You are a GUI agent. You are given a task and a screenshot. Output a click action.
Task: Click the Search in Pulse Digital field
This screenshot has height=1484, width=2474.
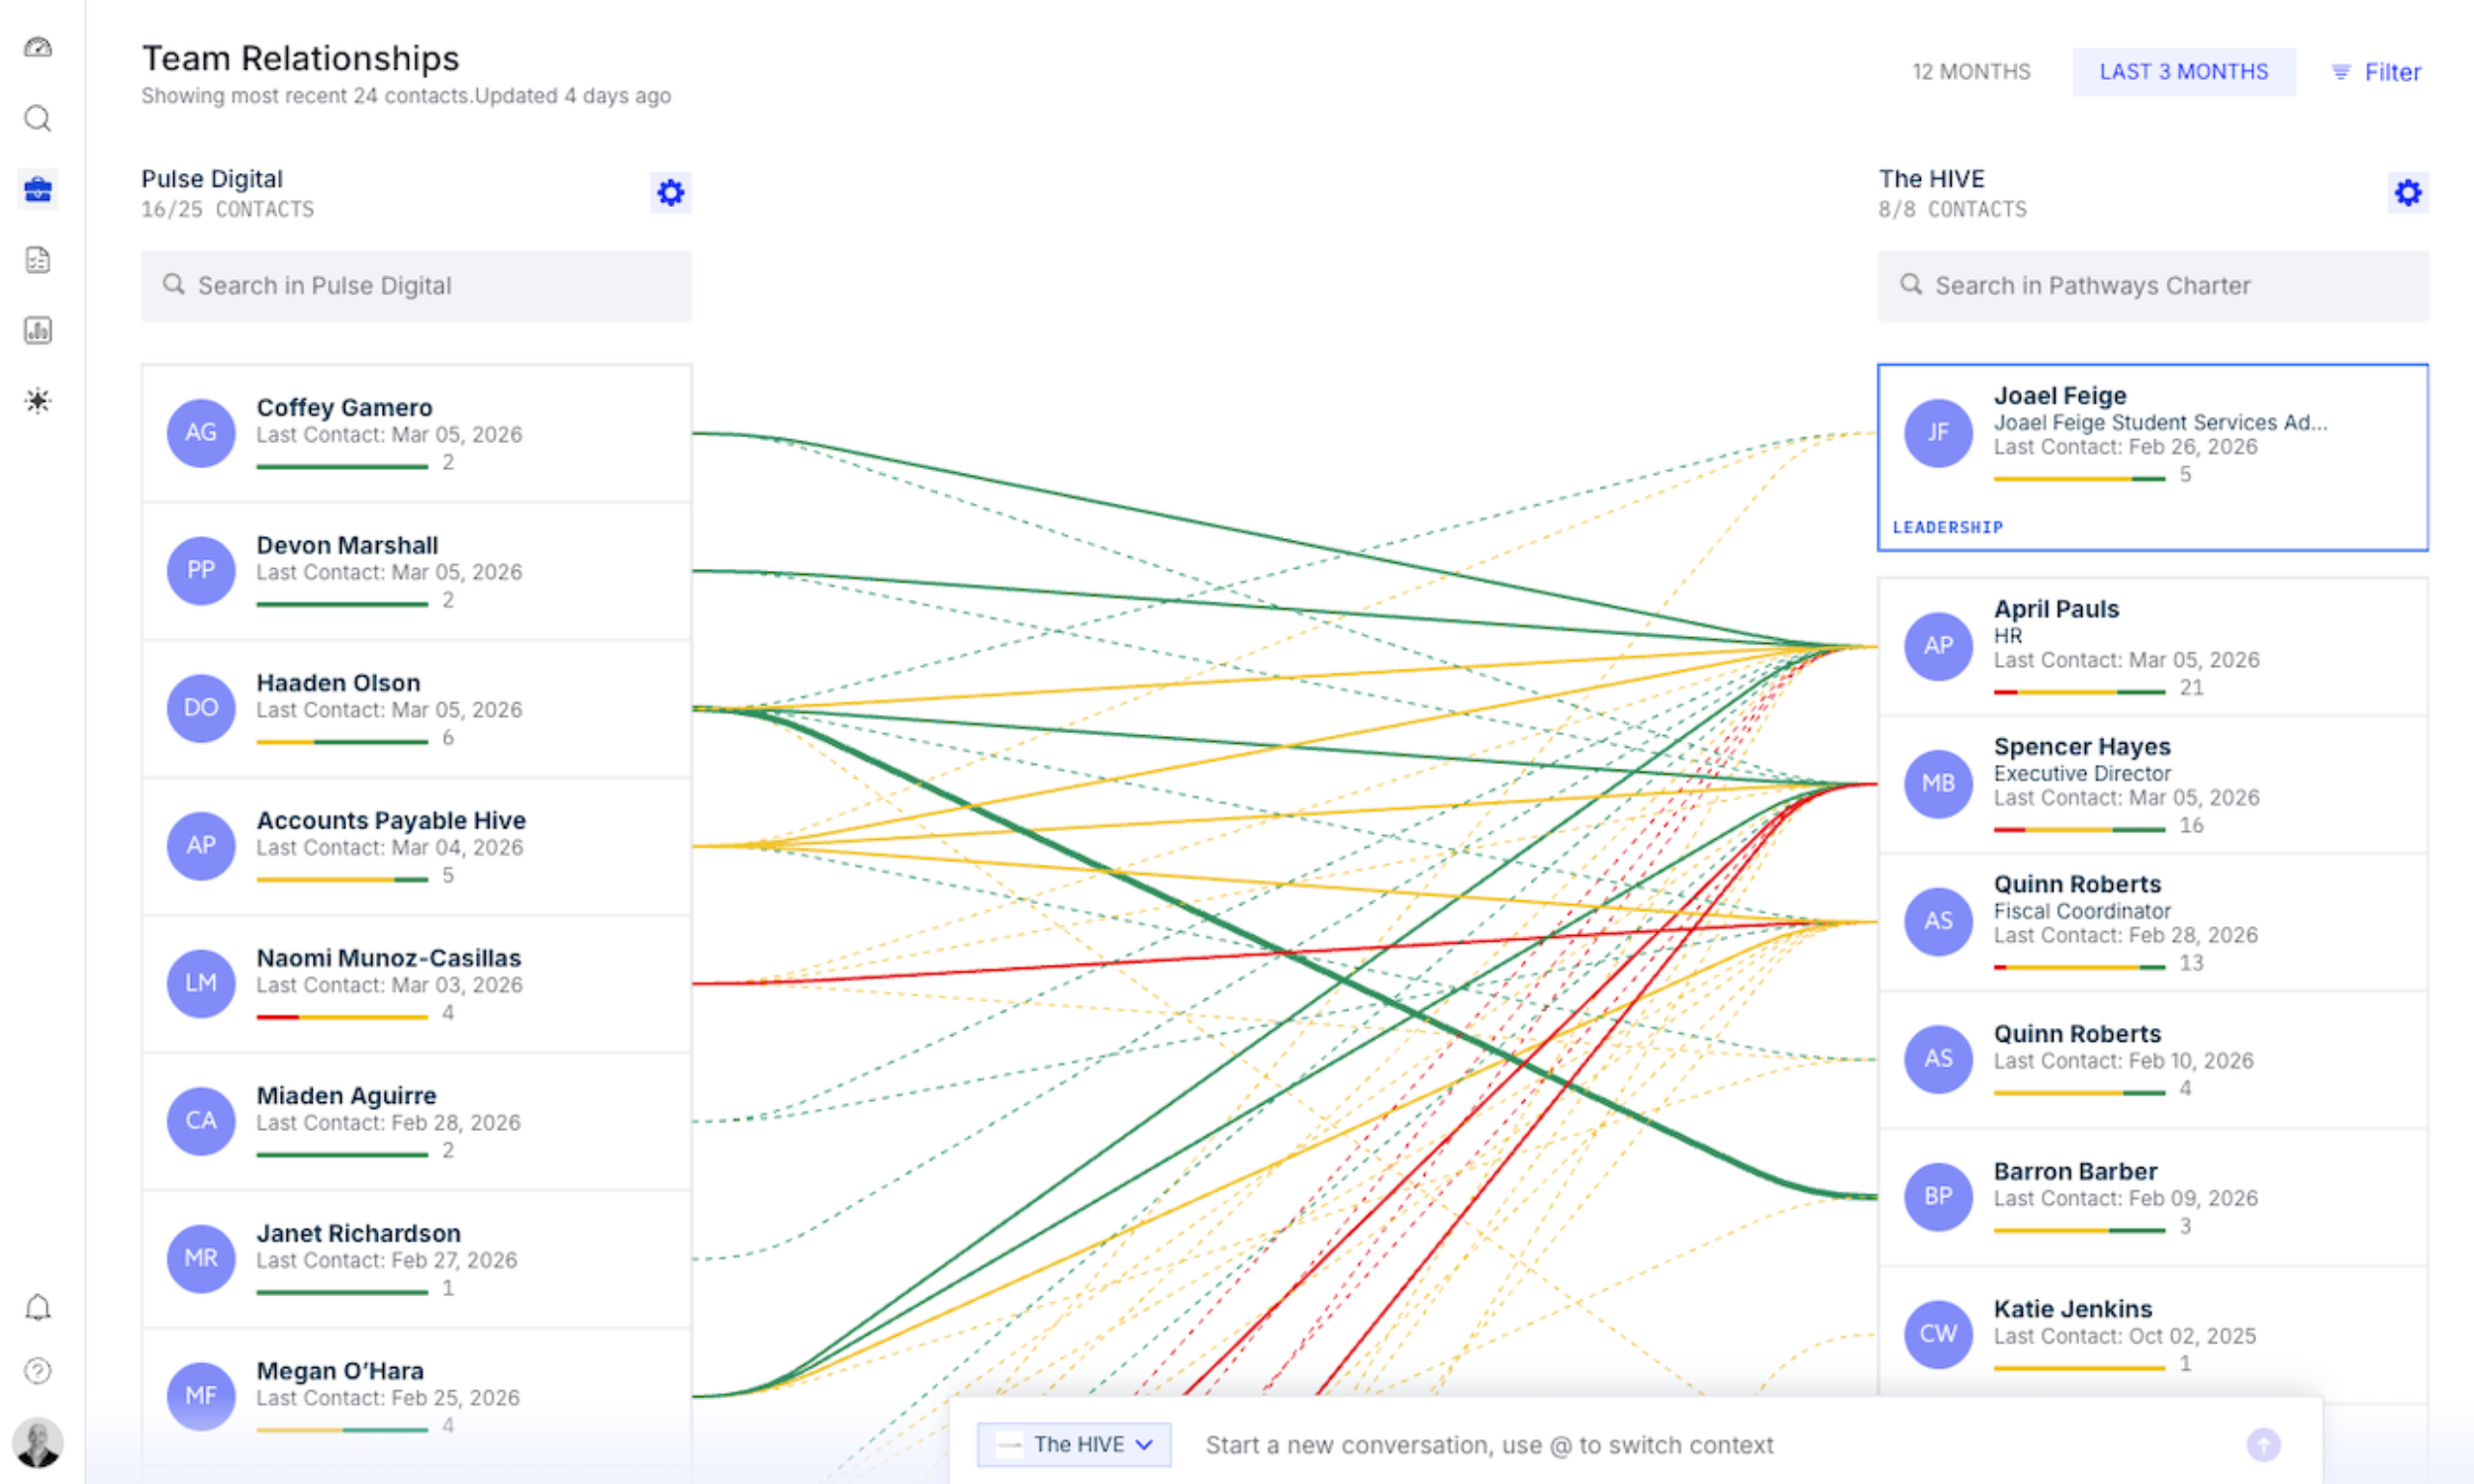(416, 286)
